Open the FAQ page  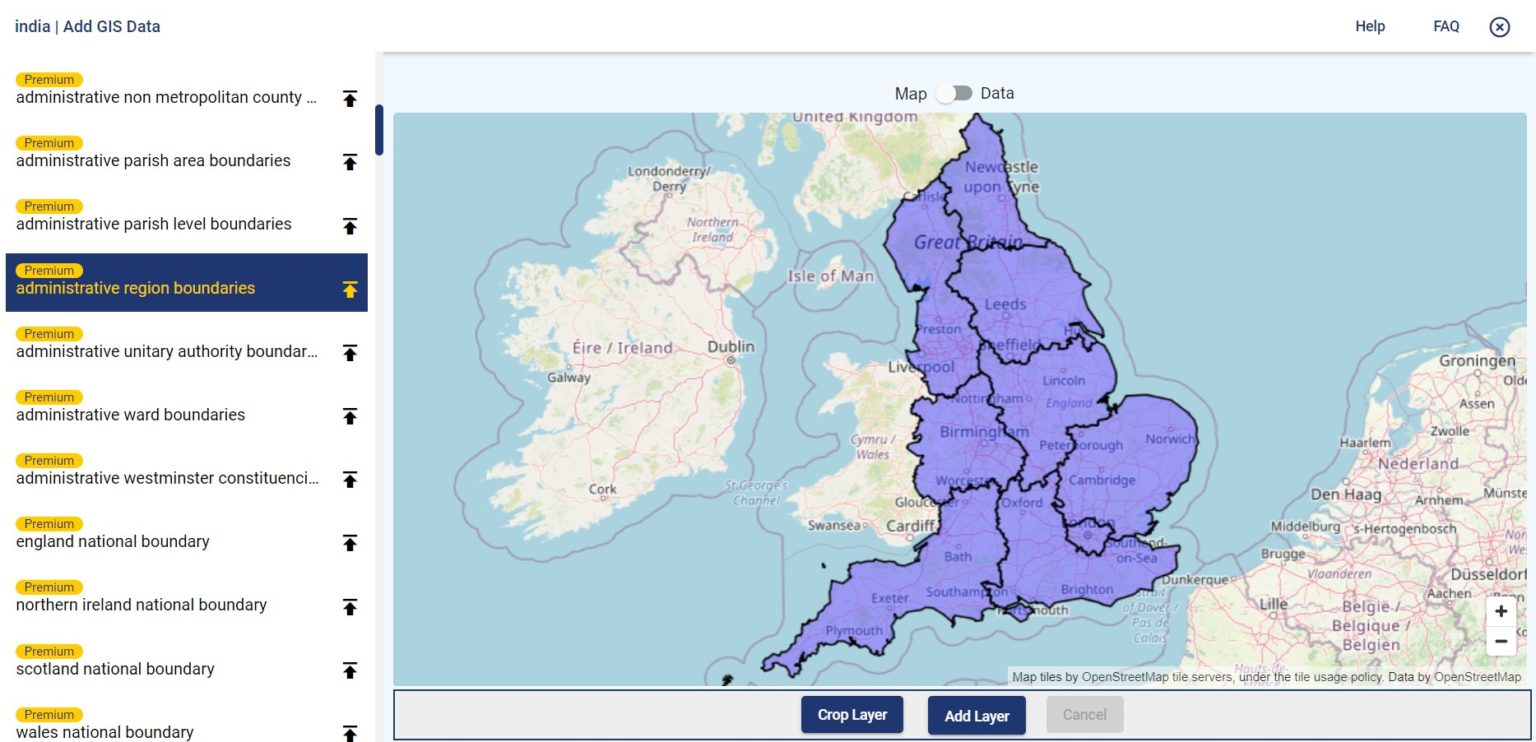[1446, 27]
